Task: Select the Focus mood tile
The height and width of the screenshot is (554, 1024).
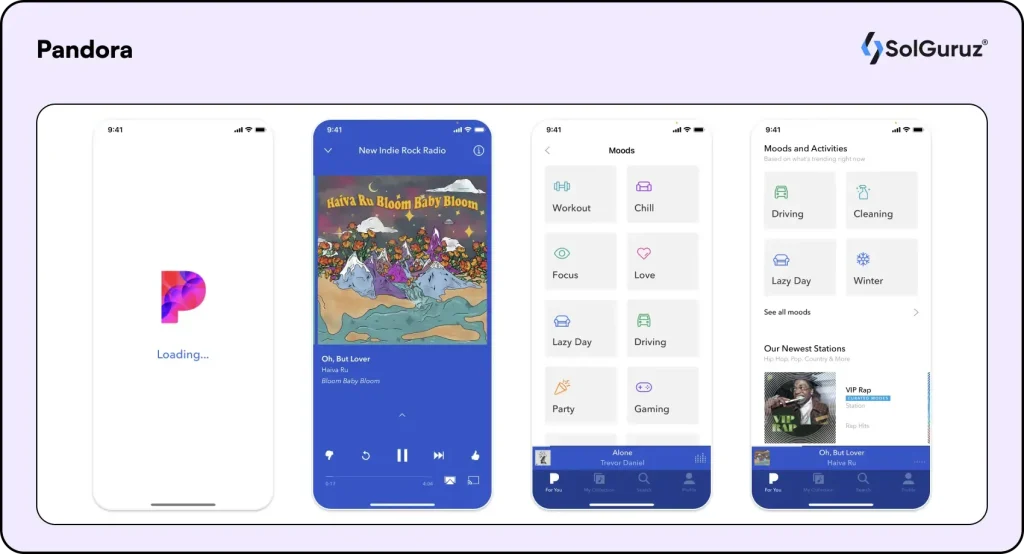Action: click(x=581, y=261)
